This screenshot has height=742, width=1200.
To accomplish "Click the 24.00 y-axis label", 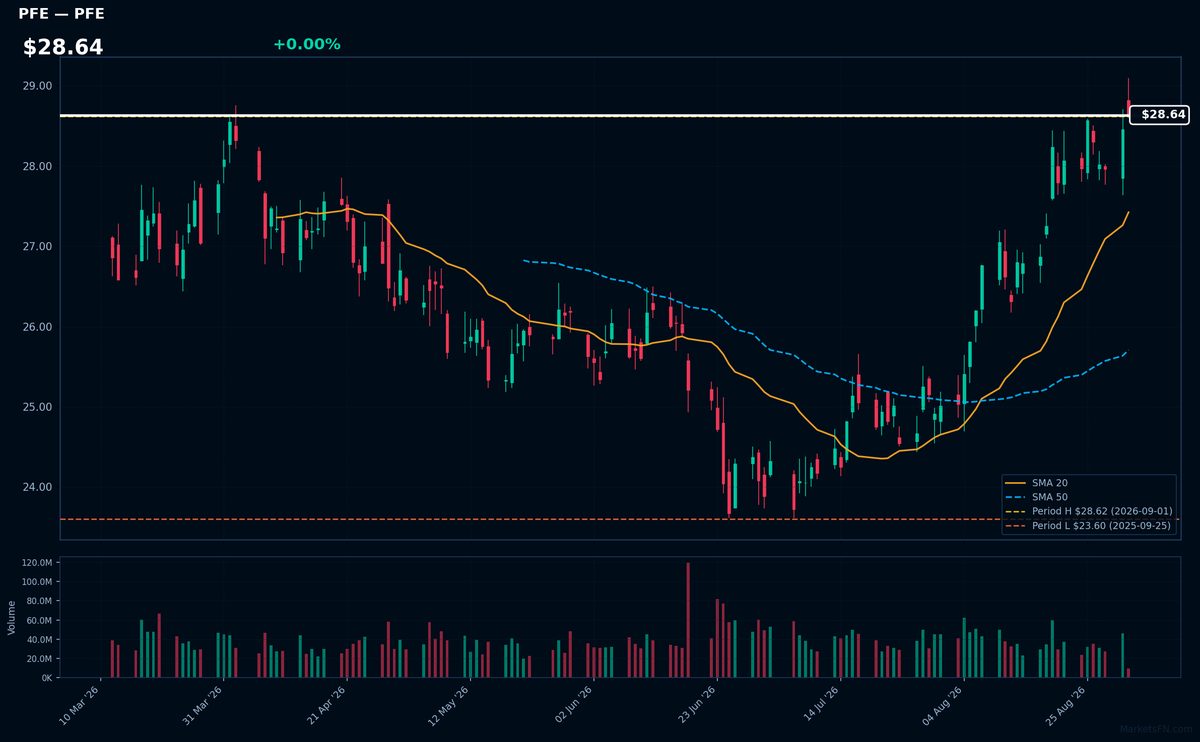I will [x=38, y=487].
